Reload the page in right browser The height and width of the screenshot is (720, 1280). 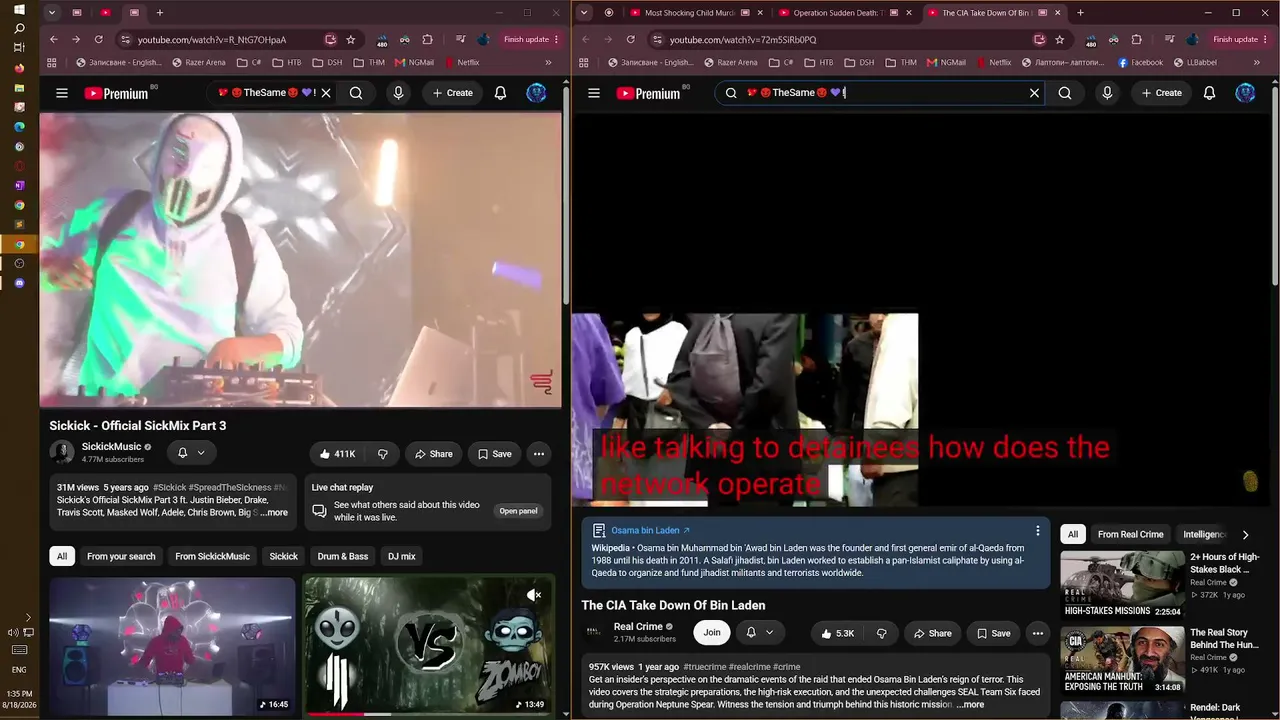[630, 40]
